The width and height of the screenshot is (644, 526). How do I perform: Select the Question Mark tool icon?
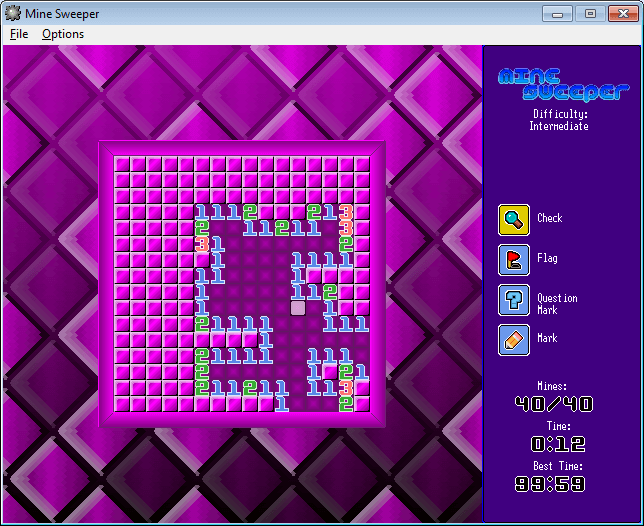click(514, 300)
